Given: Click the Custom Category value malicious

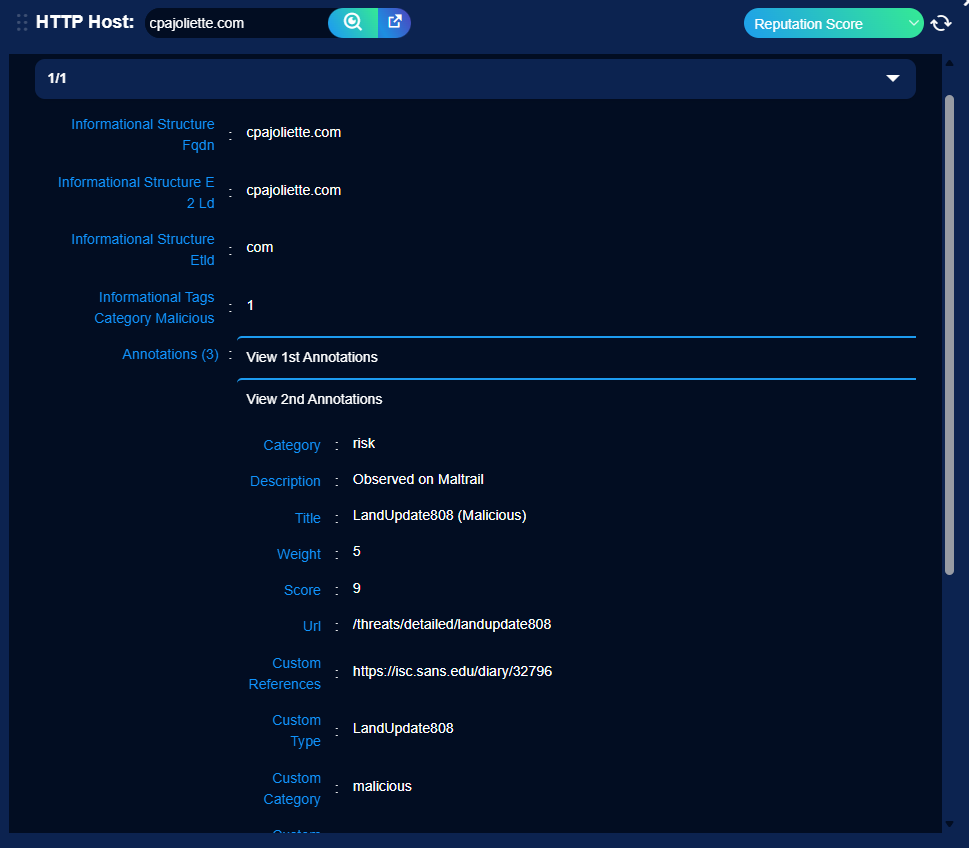Looking at the screenshot, I should (382, 786).
